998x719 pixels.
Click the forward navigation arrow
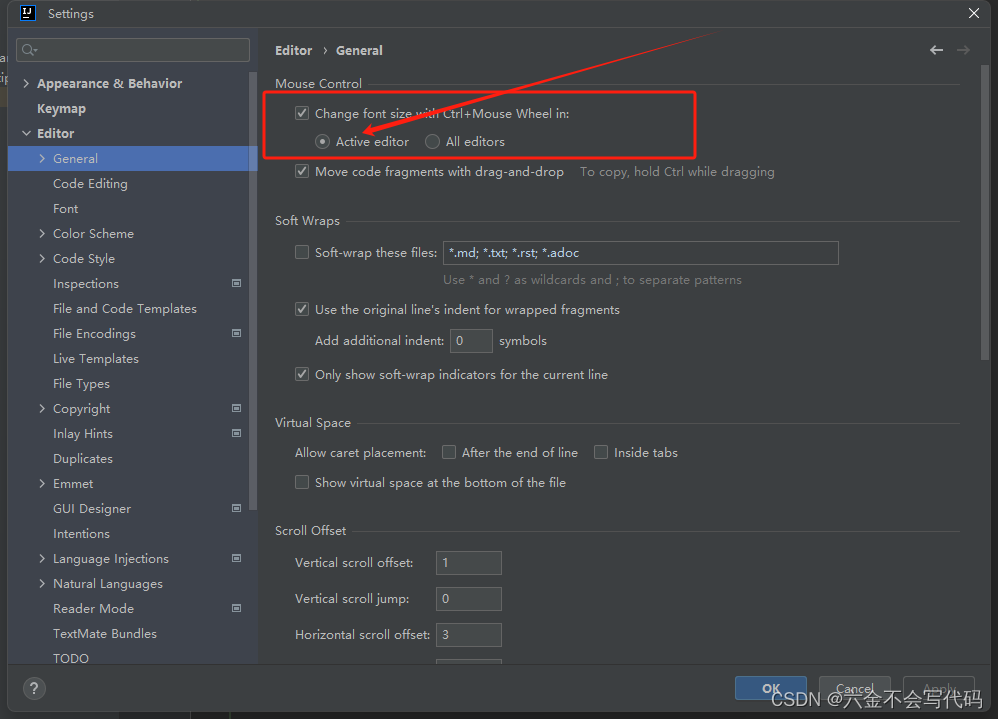[963, 49]
